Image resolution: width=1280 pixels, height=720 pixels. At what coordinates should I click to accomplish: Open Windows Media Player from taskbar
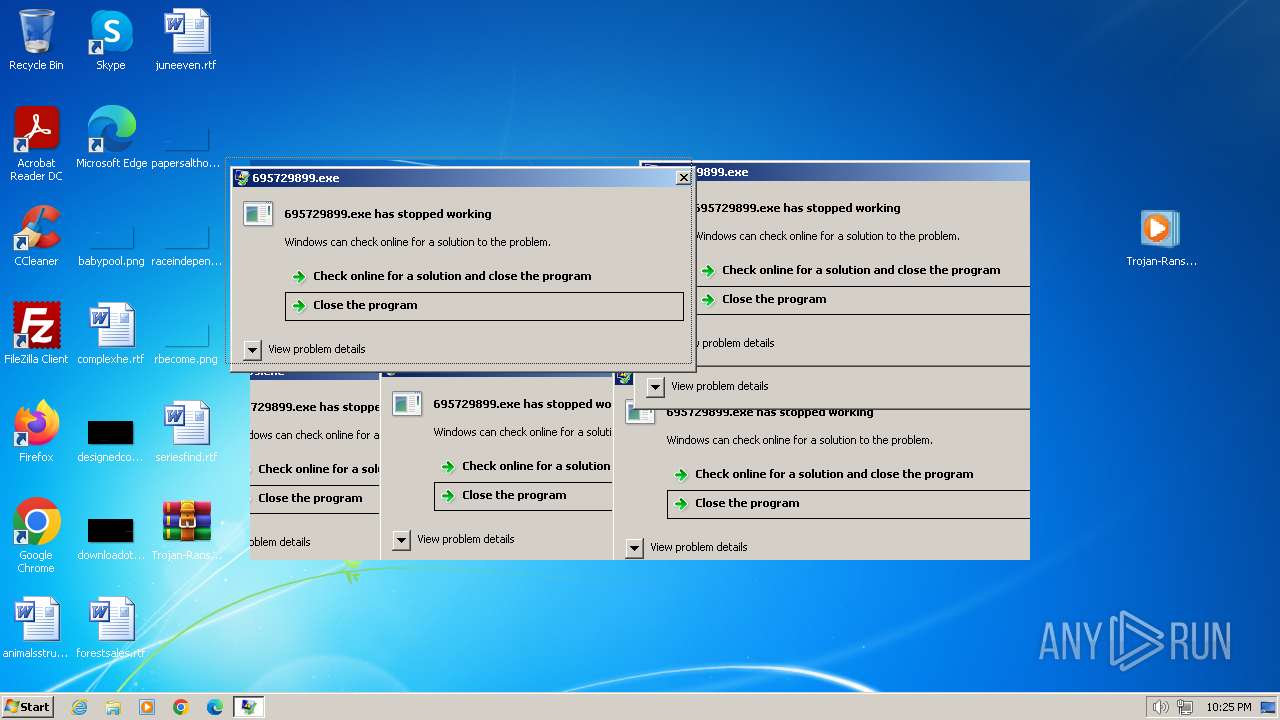[147, 707]
